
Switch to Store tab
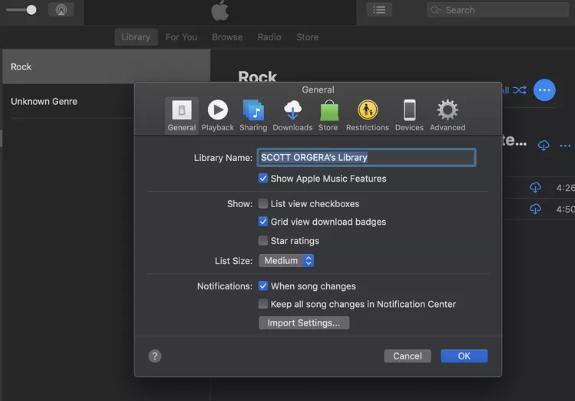coord(307,37)
